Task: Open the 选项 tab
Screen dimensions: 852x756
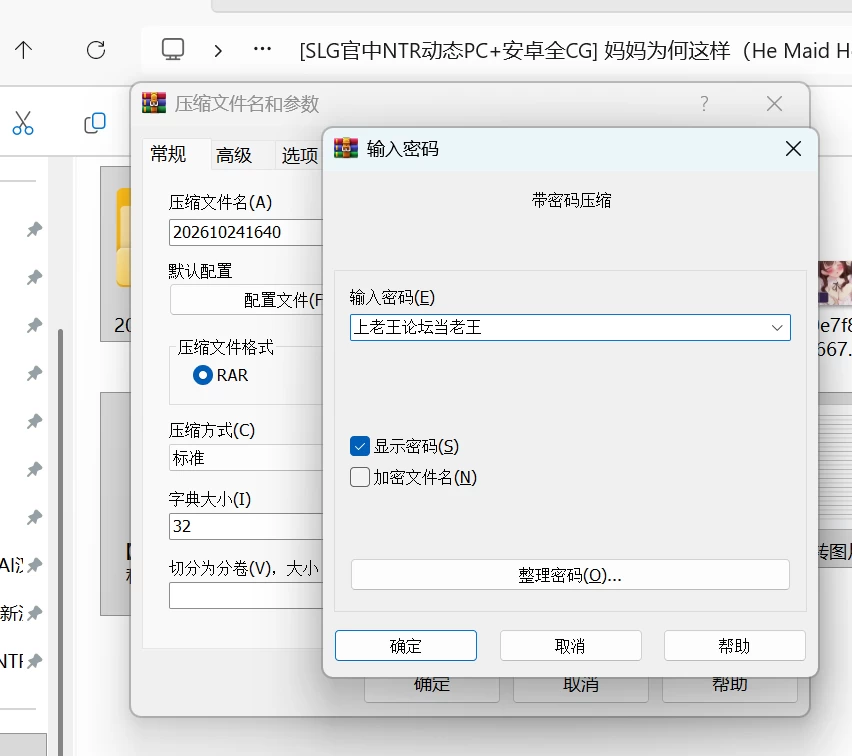Action: click(299, 155)
